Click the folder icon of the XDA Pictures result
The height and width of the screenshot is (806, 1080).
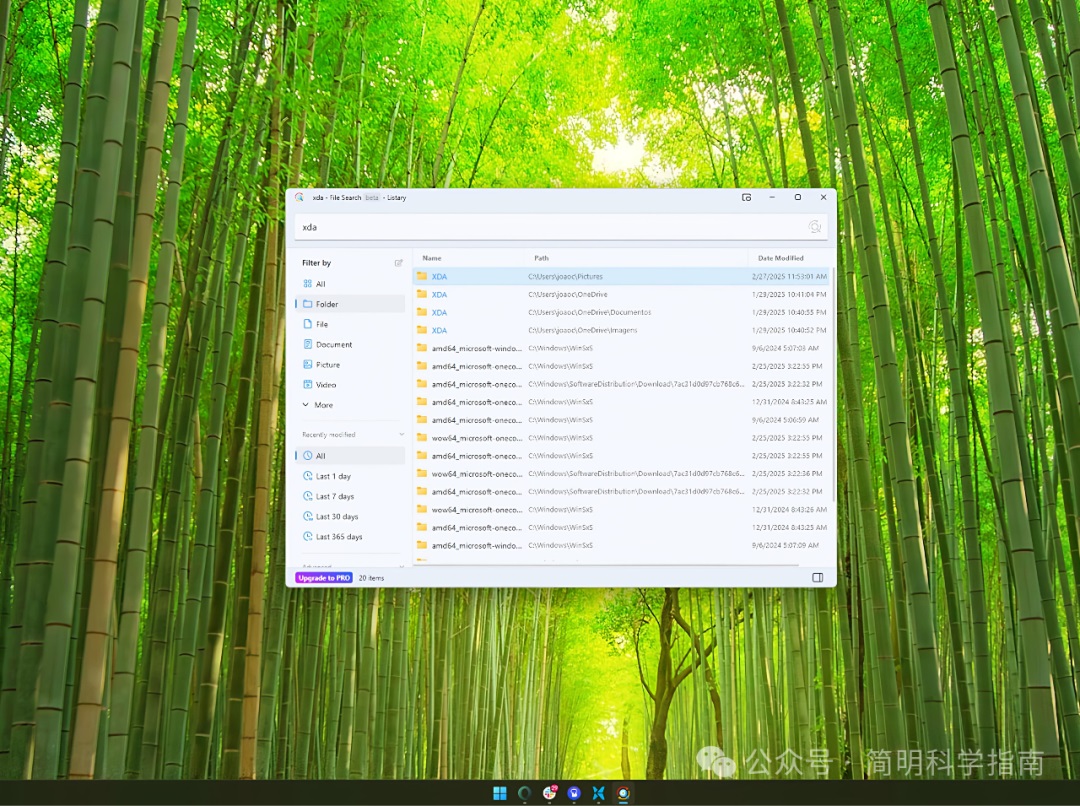(x=422, y=276)
